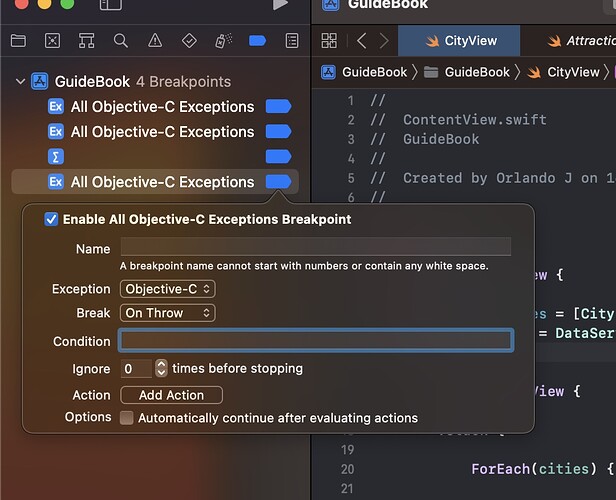Open the related items grid menu
Viewport: 616px width, 500px height.
329,40
